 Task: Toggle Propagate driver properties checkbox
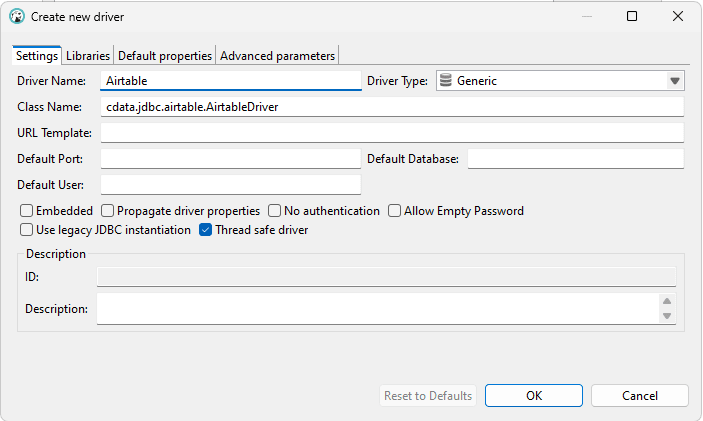pyautogui.click(x=108, y=211)
